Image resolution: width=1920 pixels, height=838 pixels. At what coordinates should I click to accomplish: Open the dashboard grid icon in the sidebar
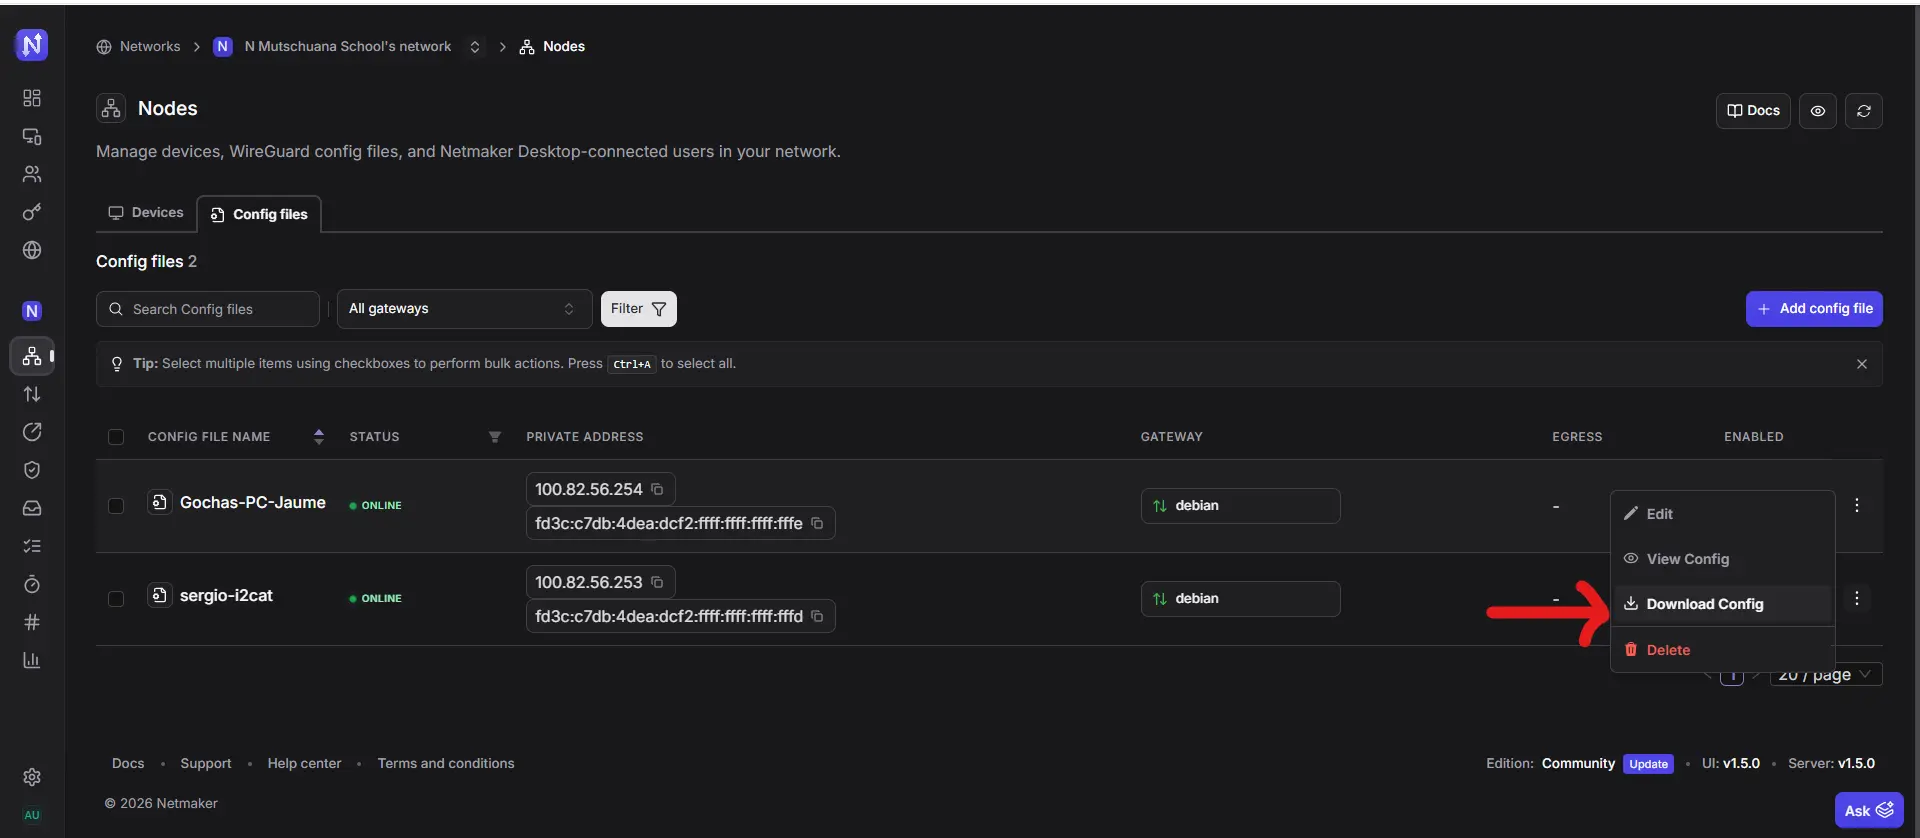point(32,98)
